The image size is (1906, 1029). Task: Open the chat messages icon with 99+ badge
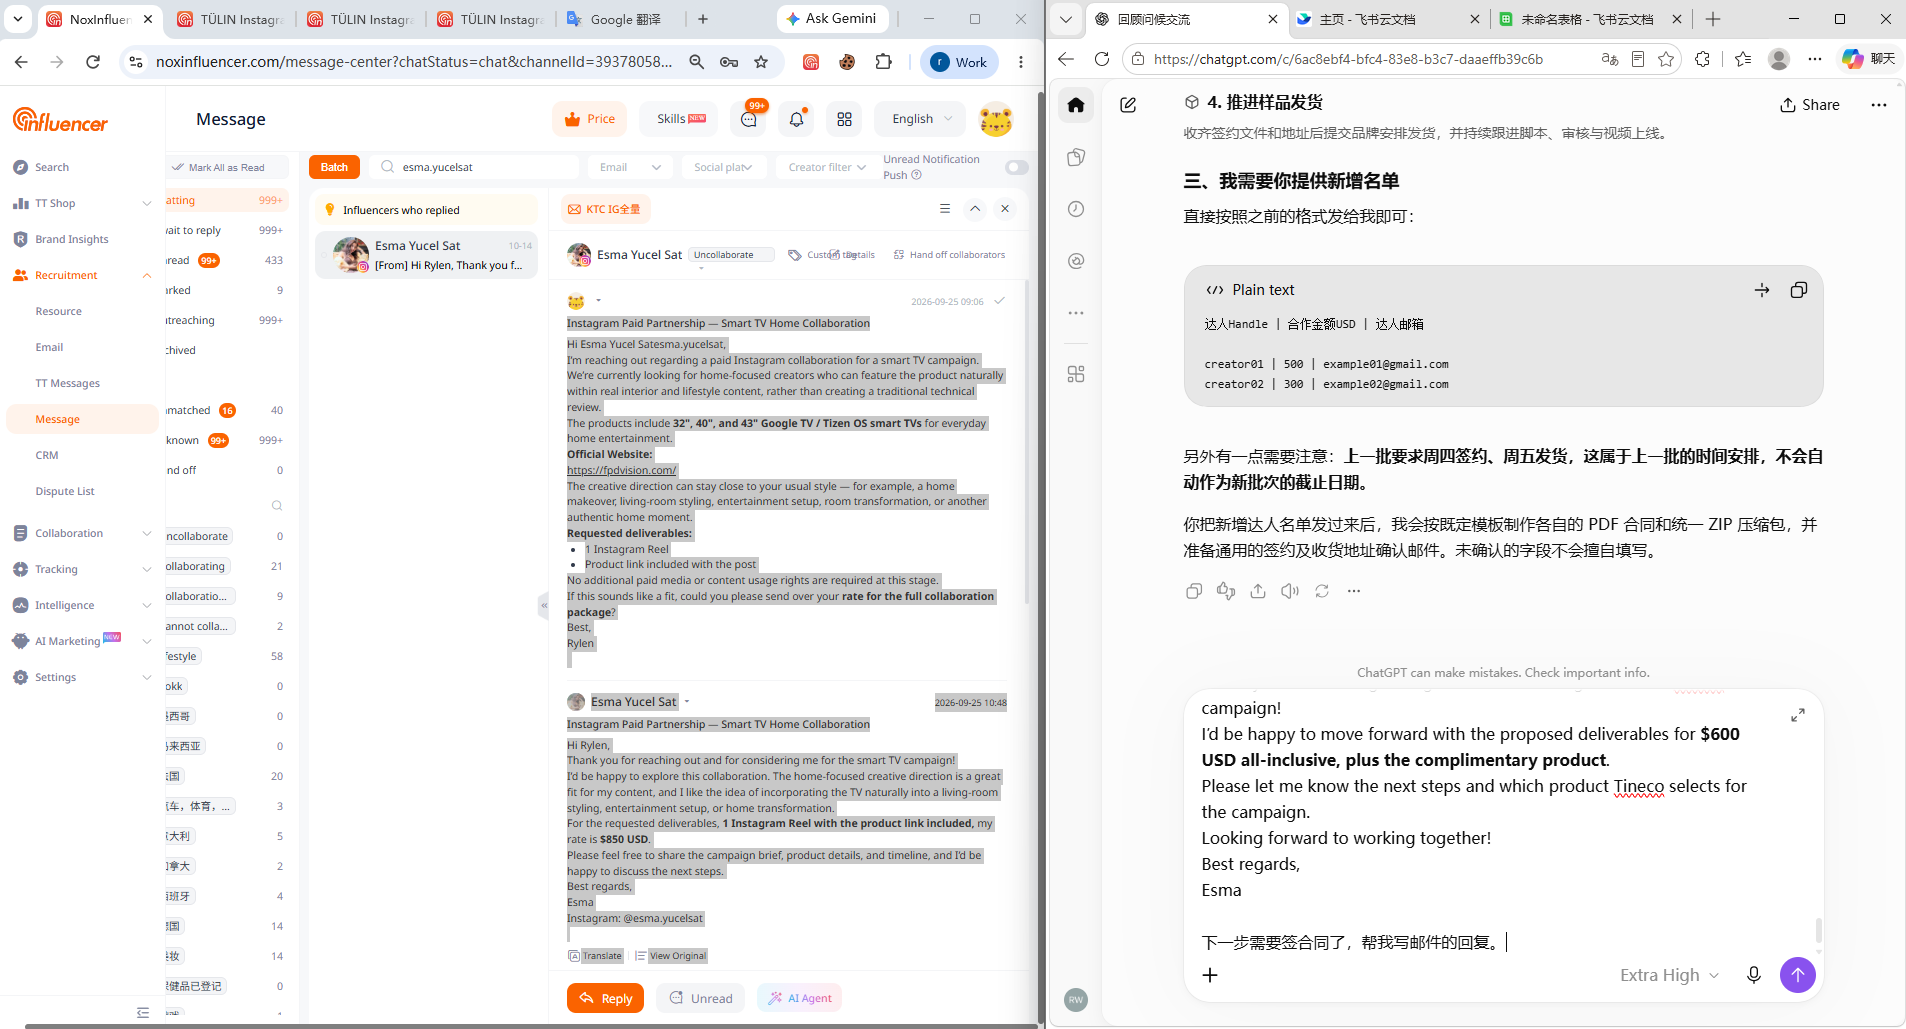pyautogui.click(x=749, y=119)
